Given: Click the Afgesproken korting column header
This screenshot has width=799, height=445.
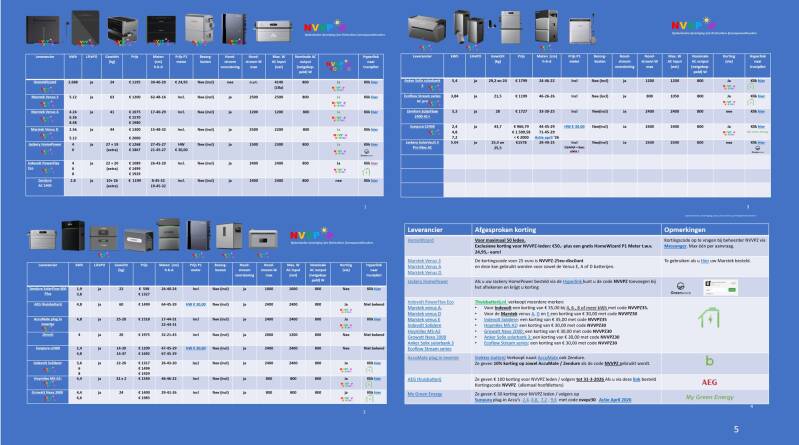Looking at the screenshot, I should pyautogui.click(x=505, y=230).
